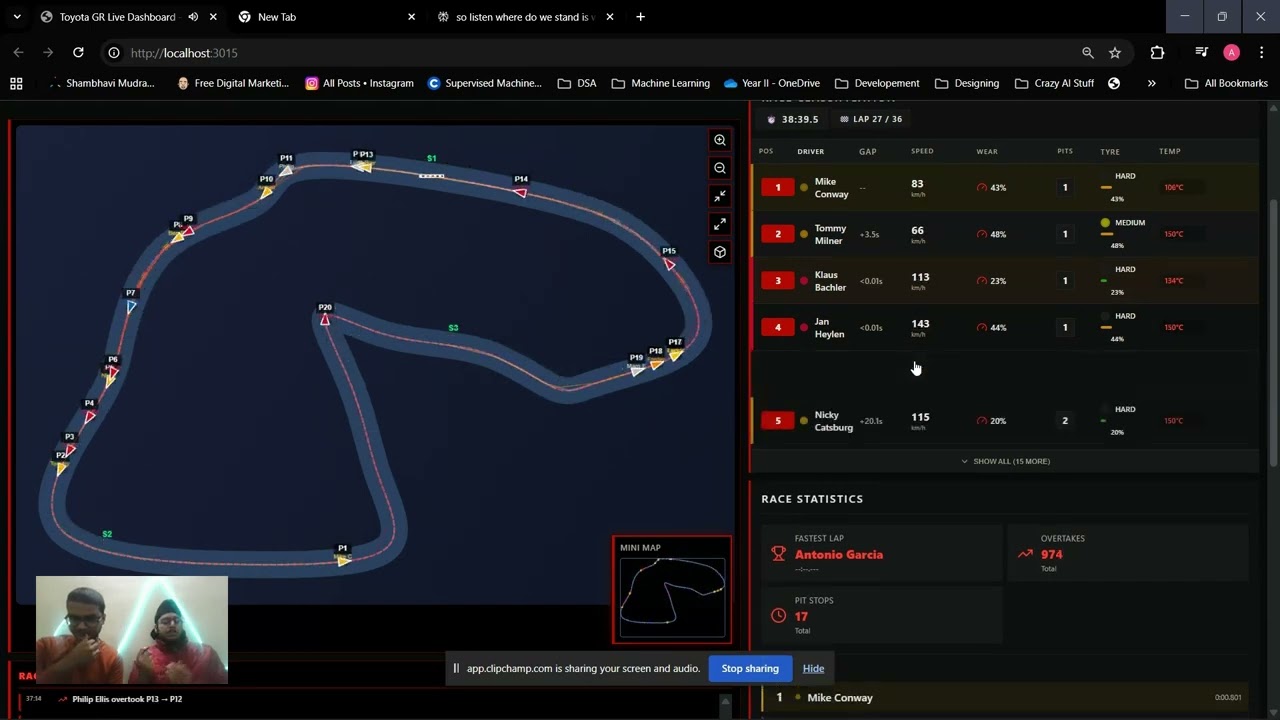The width and height of the screenshot is (1280, 720).
Task: Open the Designing bookmark folder
Action: click(x=966, y=83)
